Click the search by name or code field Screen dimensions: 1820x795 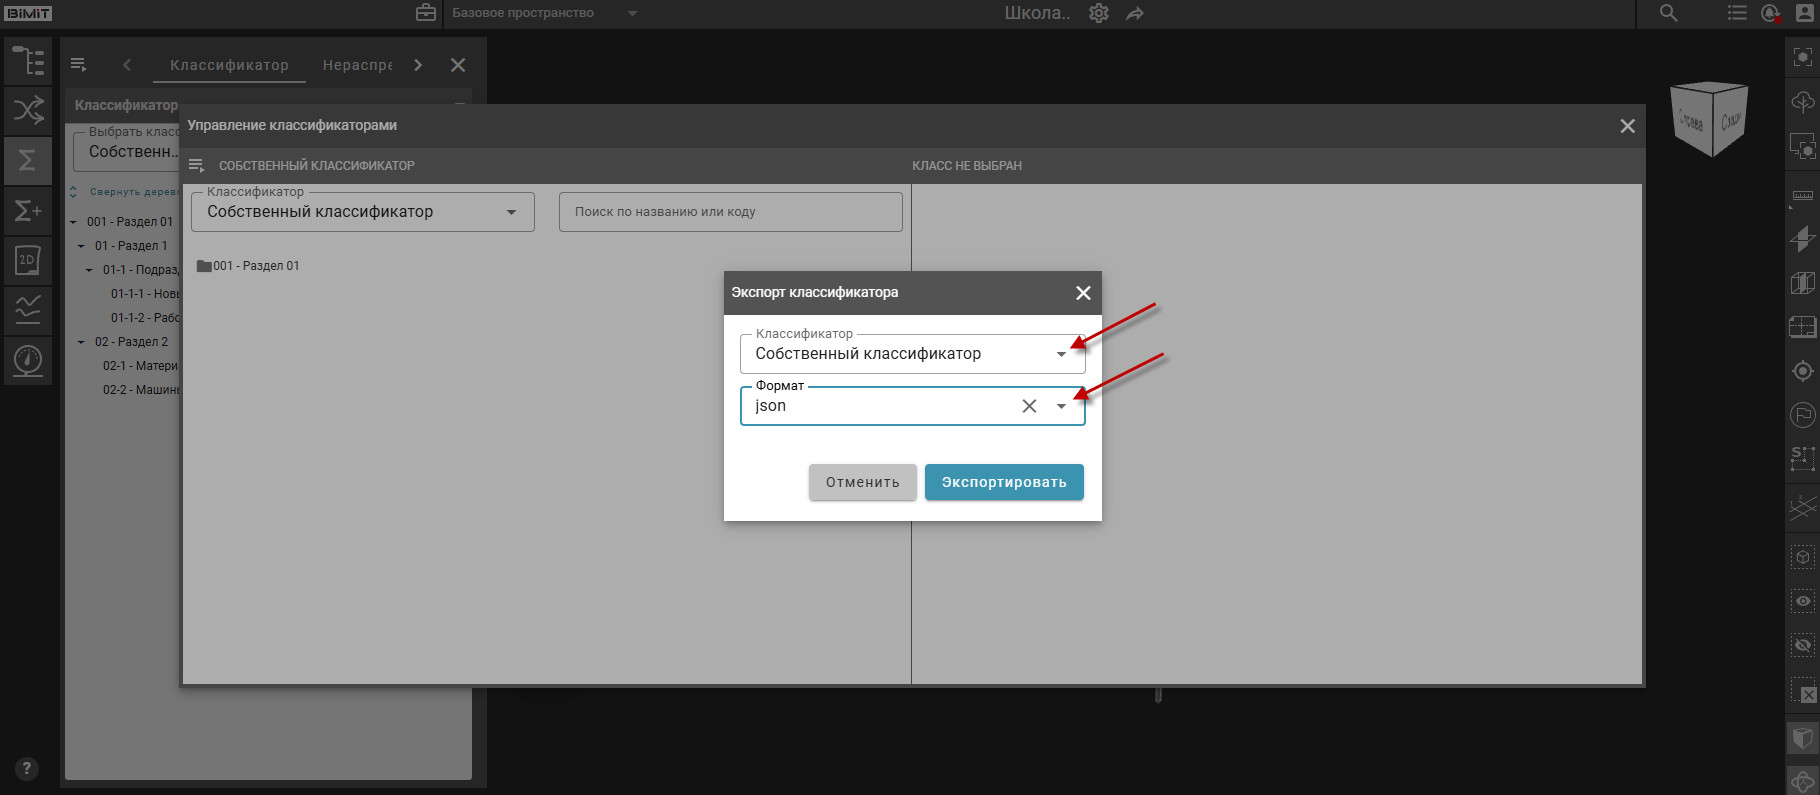[x=730, y=212]
